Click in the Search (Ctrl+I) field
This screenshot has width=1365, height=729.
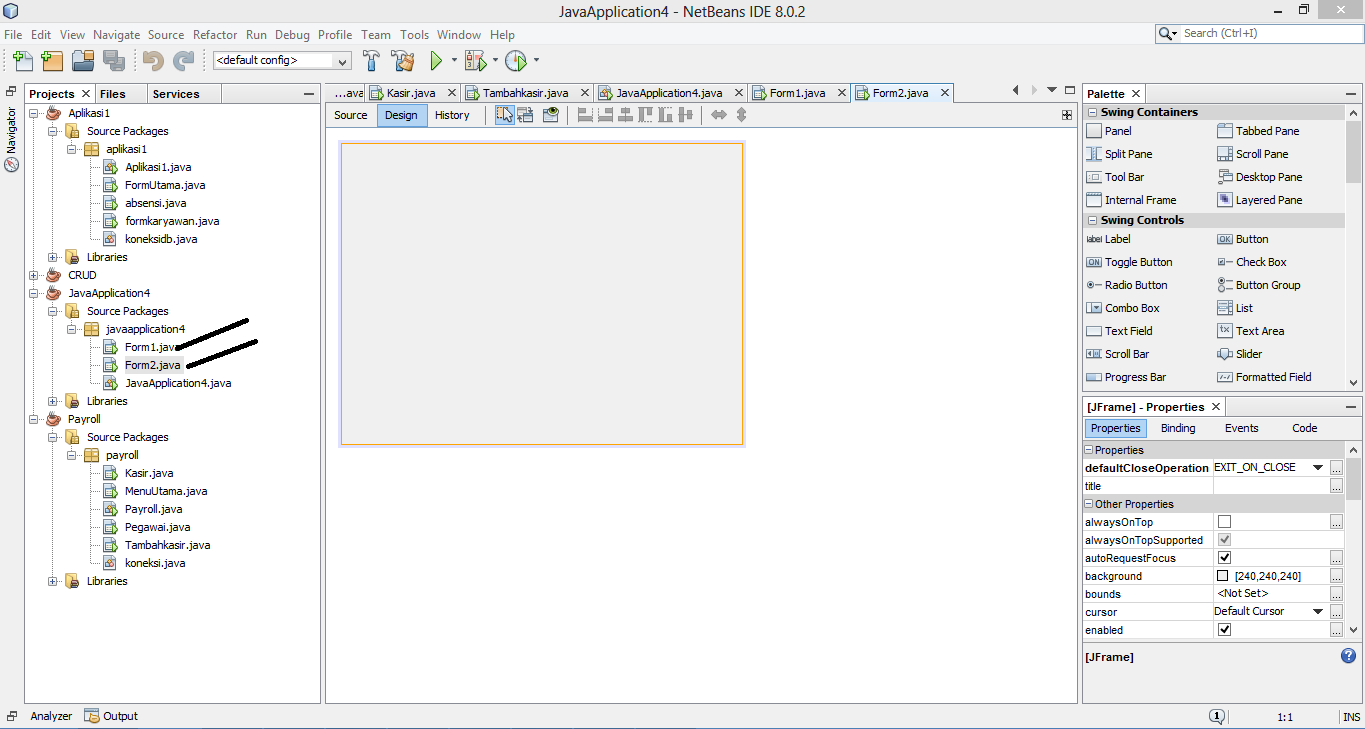click(1270, 33)
